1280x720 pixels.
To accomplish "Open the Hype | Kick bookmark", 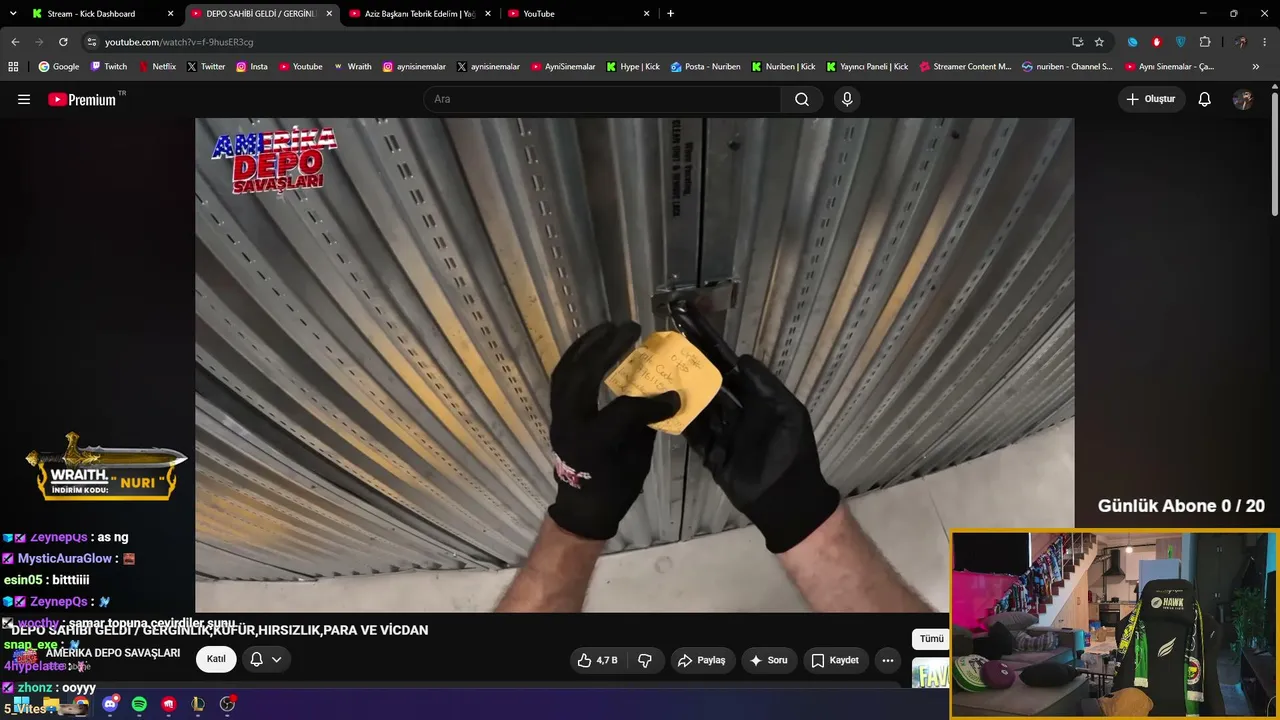I will pyautogui.click(x=633, y=67).
